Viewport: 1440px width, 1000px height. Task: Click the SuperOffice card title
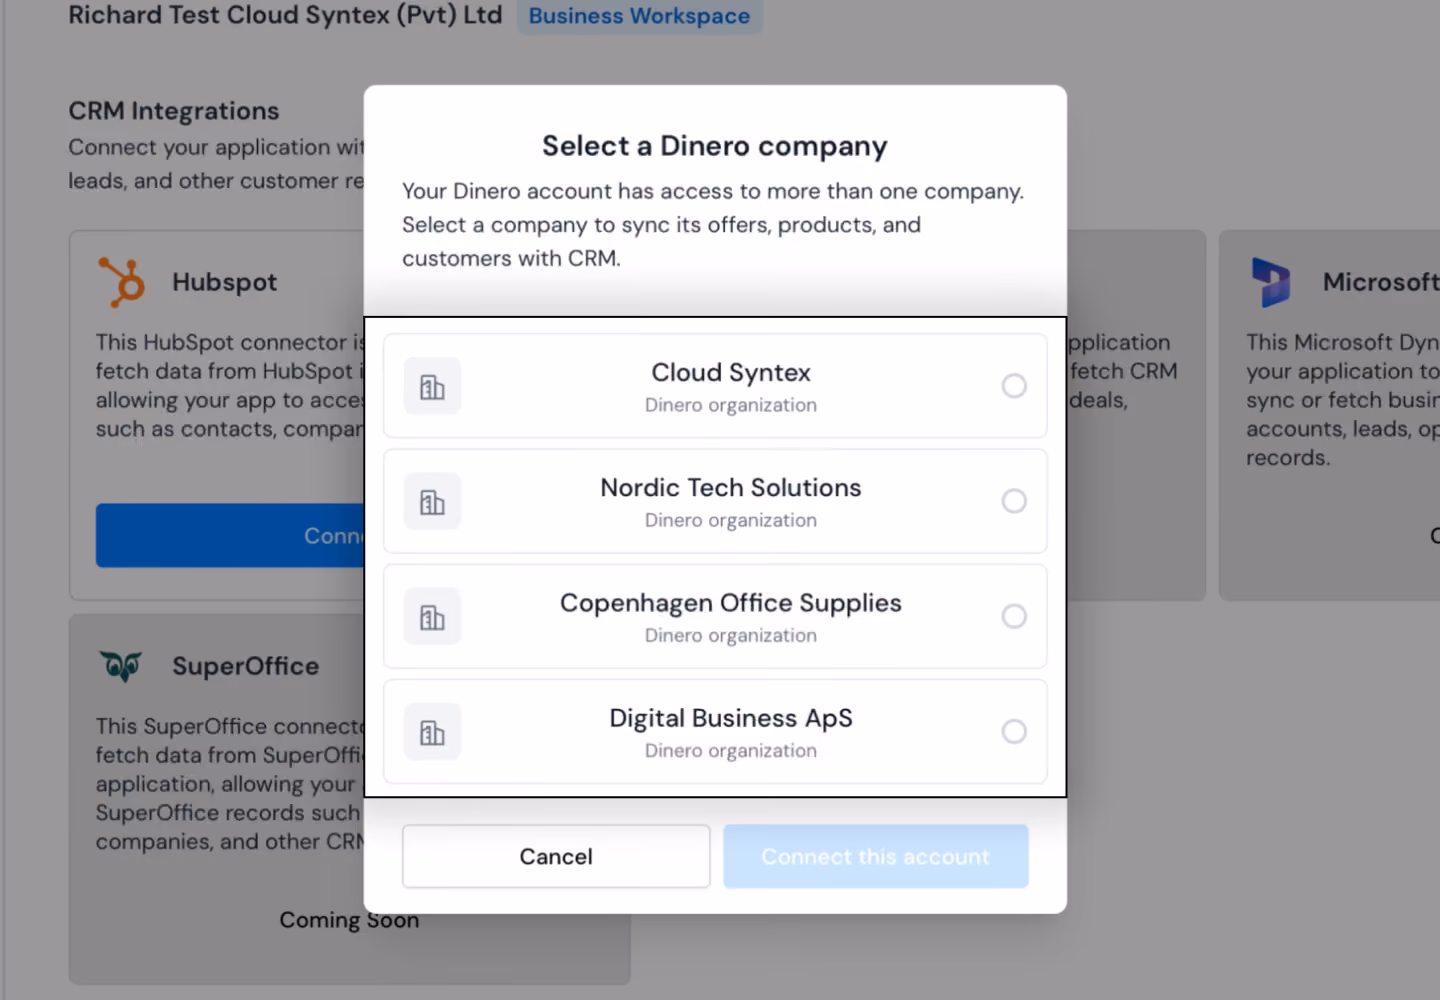tap(246, 666)
